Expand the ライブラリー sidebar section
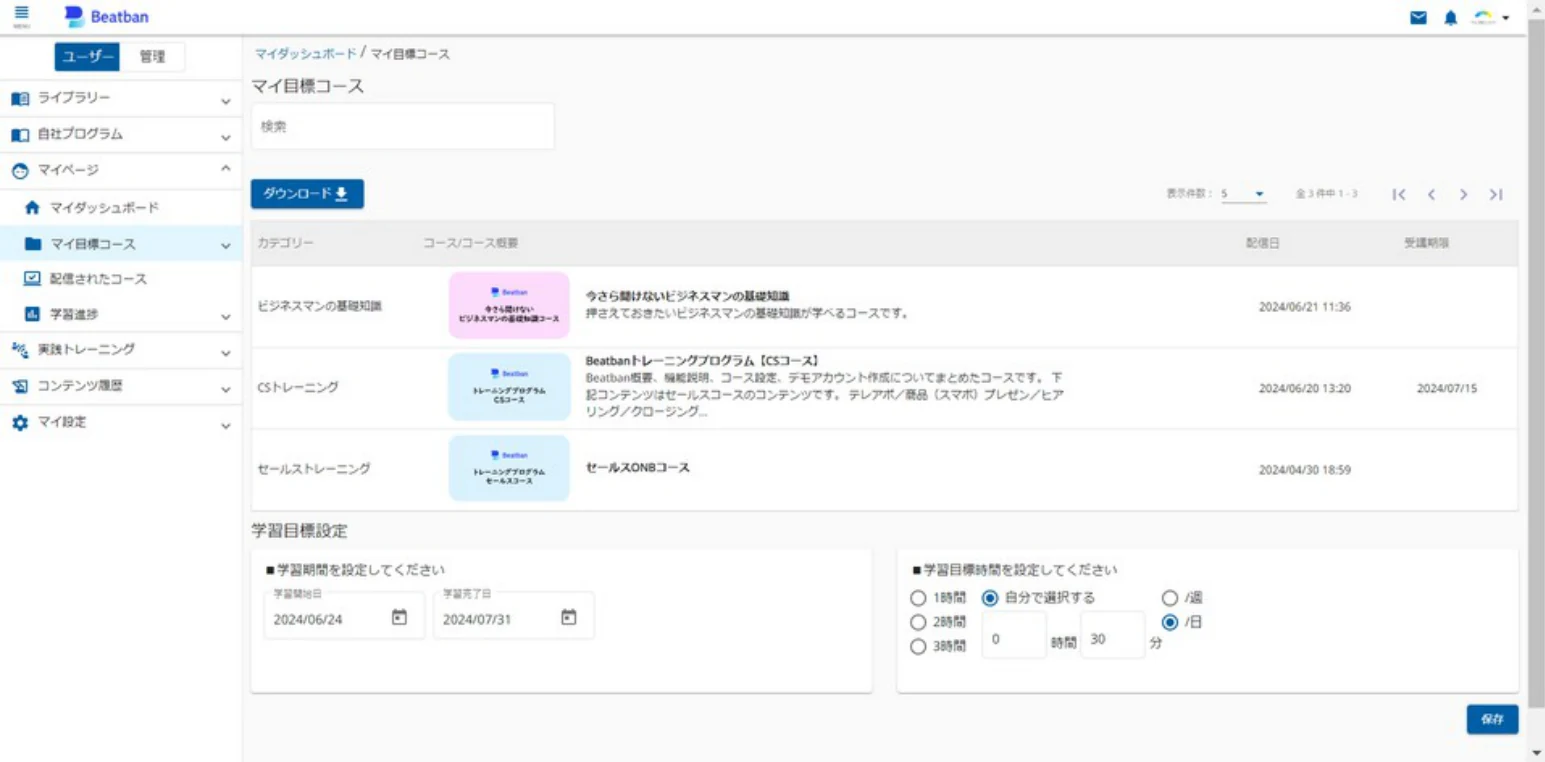 pyautogui.click(x=225, y=101)
